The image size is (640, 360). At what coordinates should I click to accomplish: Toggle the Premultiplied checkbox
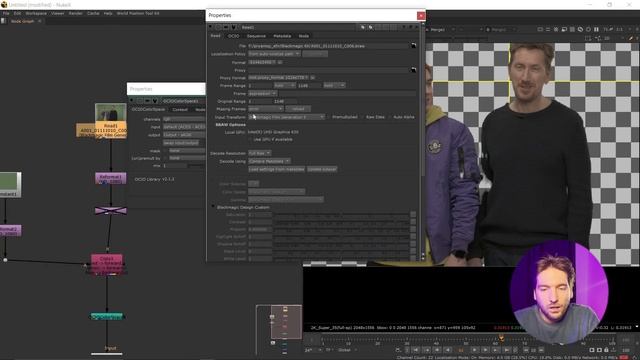coord(330,117)
